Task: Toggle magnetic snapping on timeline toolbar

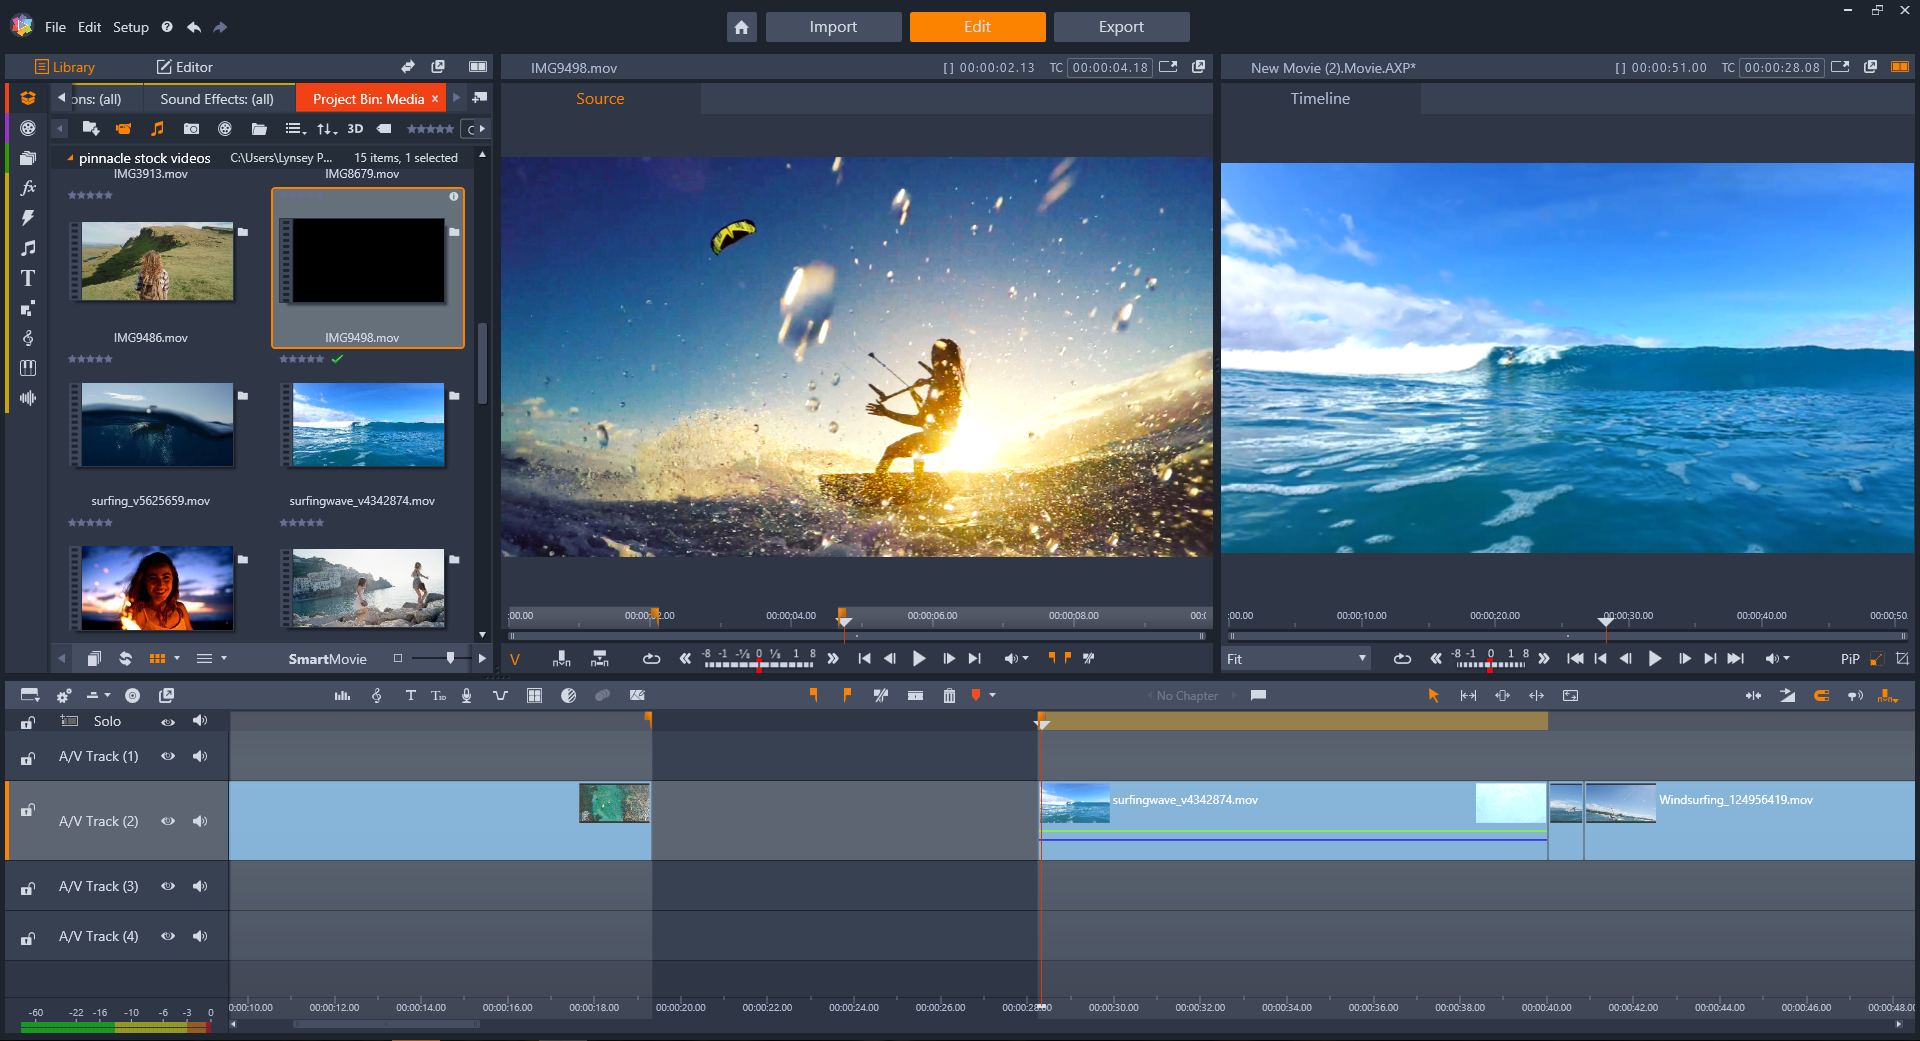Action: click(x=1821, y=696)
